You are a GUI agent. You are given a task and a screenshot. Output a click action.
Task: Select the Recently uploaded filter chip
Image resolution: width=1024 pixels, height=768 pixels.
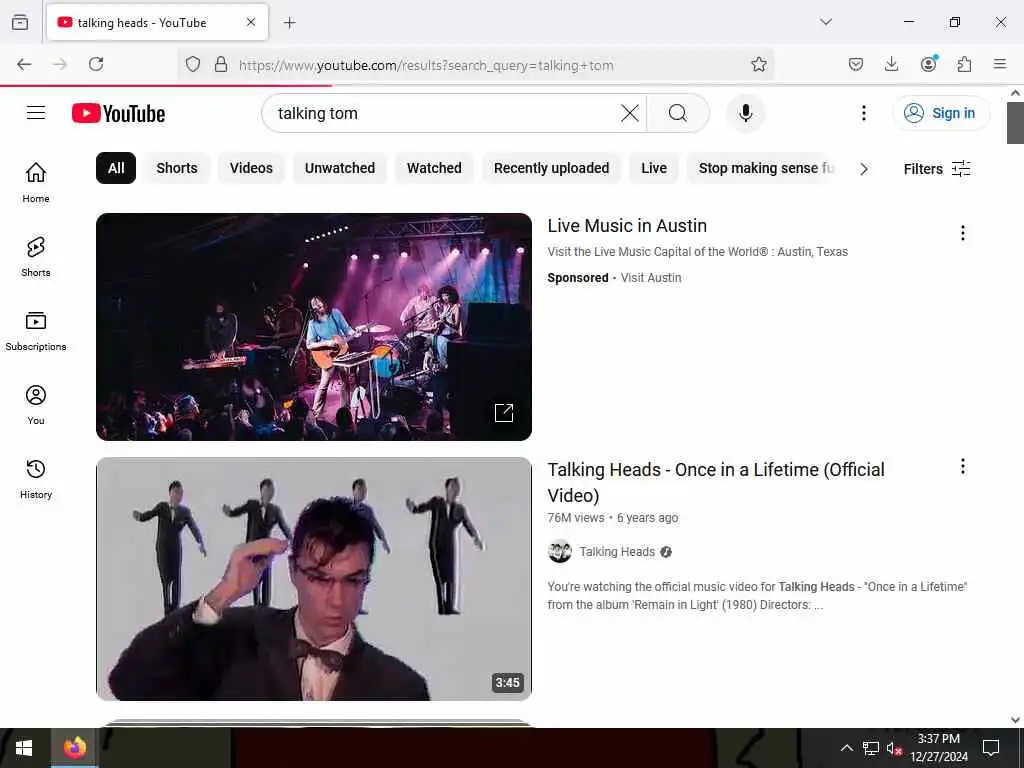tap(551, 168)
